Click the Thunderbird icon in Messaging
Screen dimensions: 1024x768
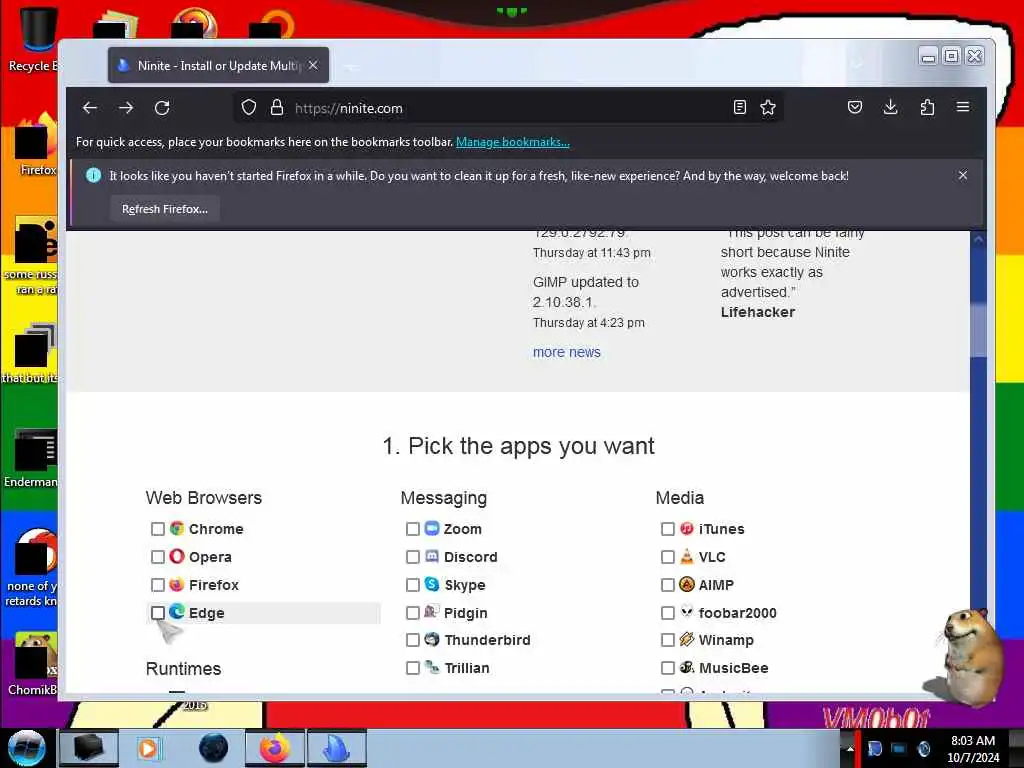[x=432, y=639]
